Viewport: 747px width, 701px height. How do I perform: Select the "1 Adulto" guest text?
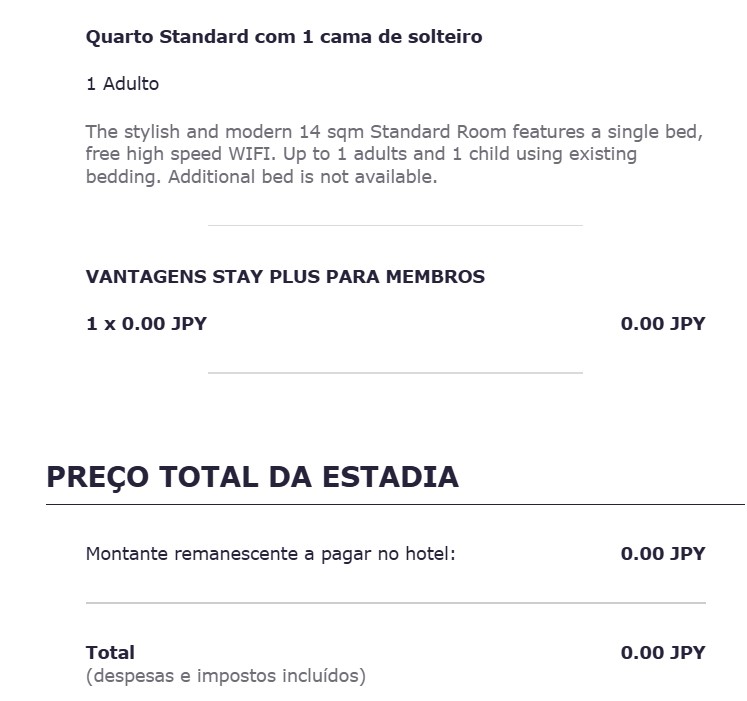click(122, 84)
